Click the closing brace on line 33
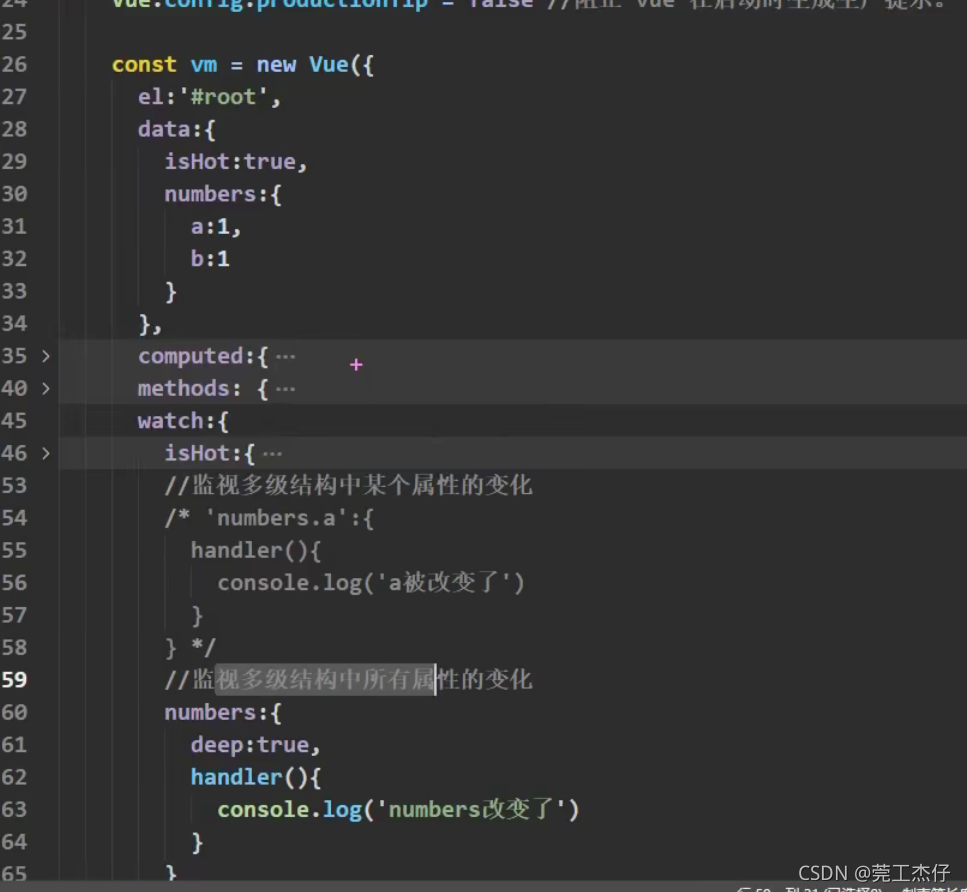Screen dimensions: 967x892 (x=171, y=292)
